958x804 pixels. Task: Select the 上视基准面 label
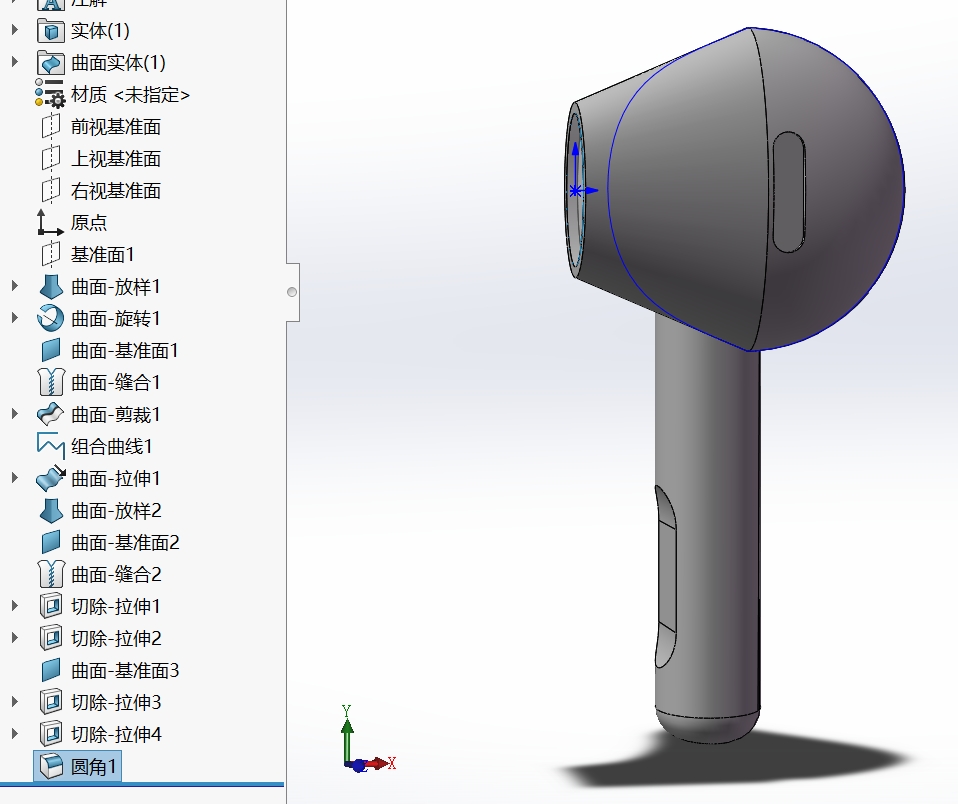(x=115, y=158)
